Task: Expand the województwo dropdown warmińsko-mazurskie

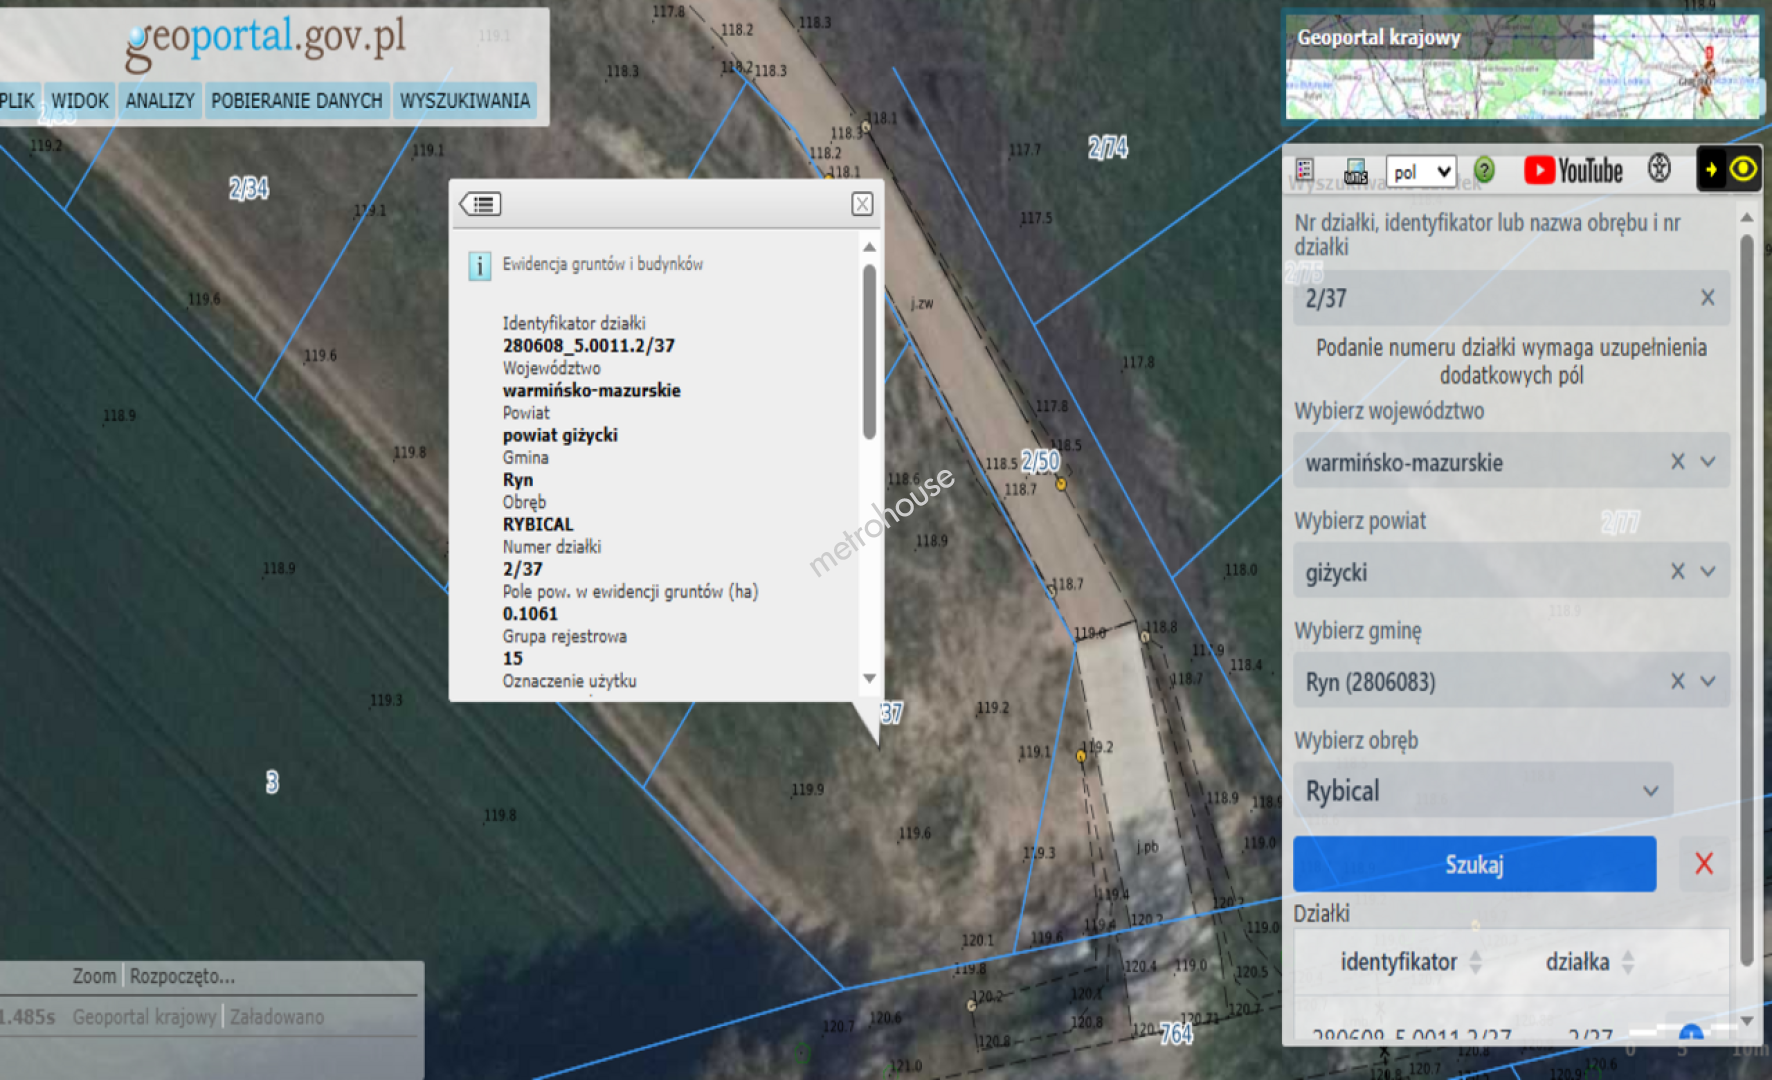Action: click(1708, 462)
